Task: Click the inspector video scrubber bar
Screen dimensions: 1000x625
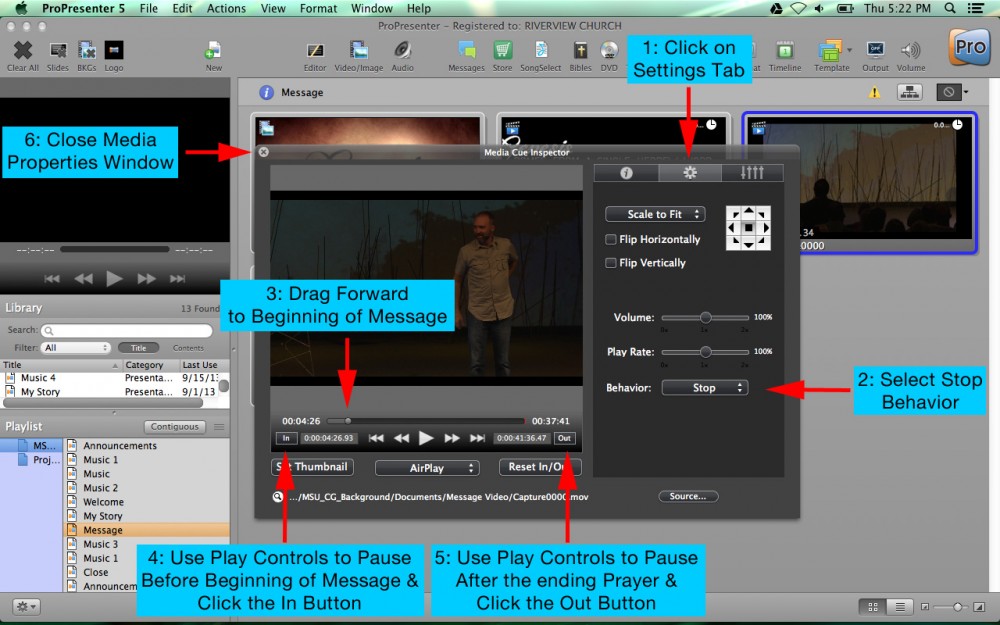Action: pyautogui.click(x=425, y=421)
